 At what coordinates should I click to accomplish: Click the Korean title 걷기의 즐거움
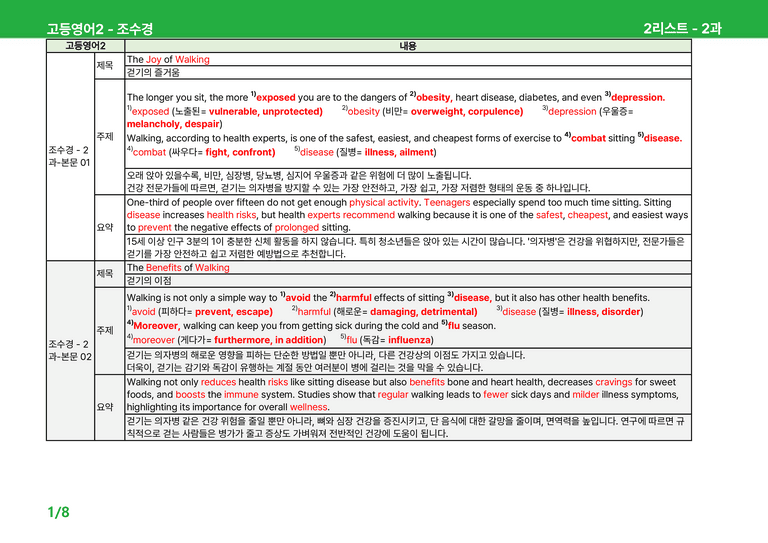pos(153,72)
